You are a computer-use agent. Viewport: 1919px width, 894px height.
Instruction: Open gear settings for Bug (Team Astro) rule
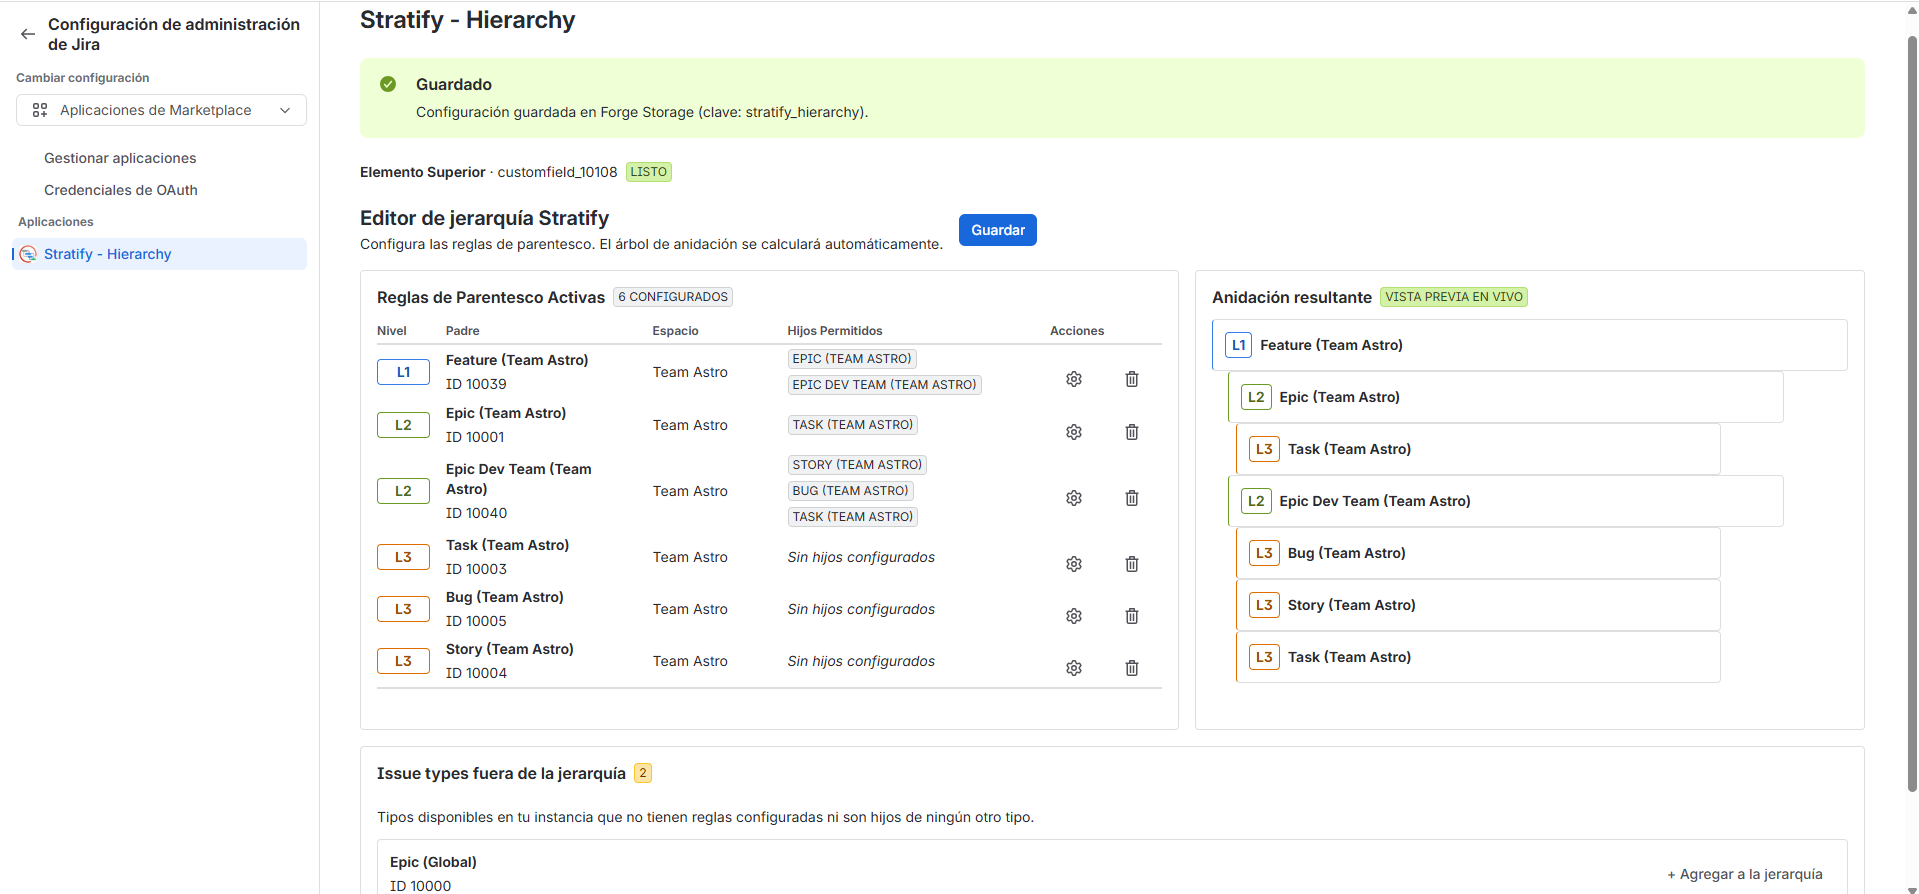[x=1074, y=616]
